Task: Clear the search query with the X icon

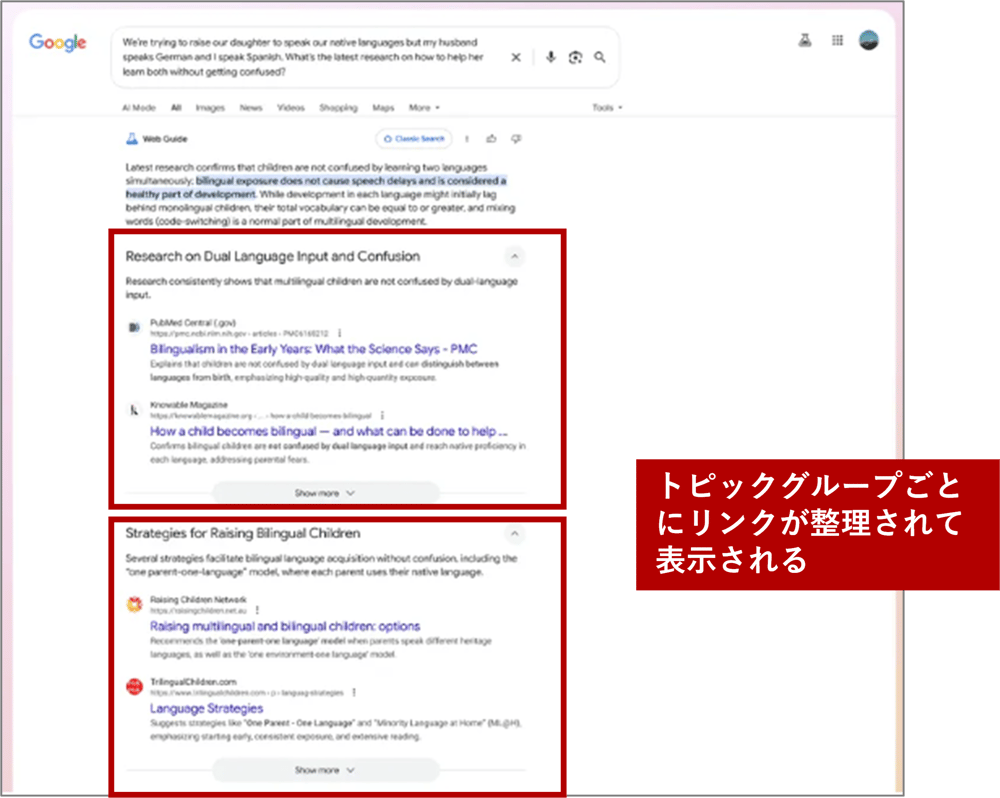Action: pos(516,58)
